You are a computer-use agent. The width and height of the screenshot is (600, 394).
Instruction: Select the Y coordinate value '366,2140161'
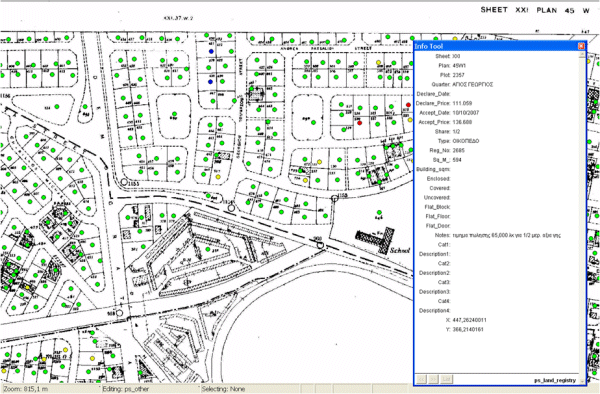click(468, 329)
